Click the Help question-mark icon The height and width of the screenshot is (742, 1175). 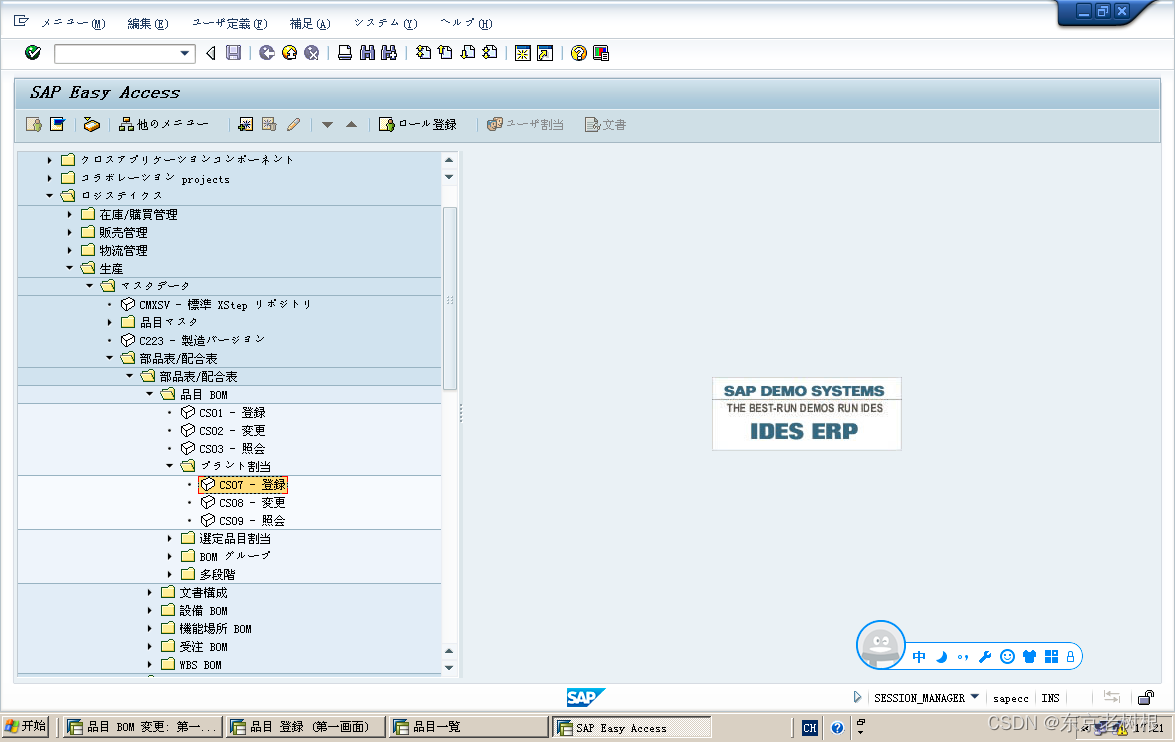point(578,52)
